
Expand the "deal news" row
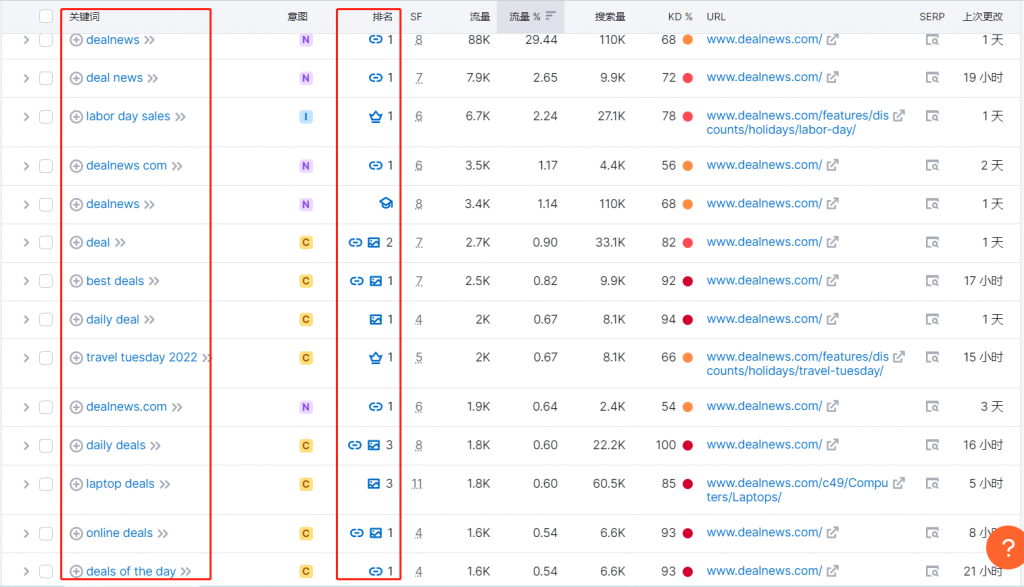pos(26,78)
